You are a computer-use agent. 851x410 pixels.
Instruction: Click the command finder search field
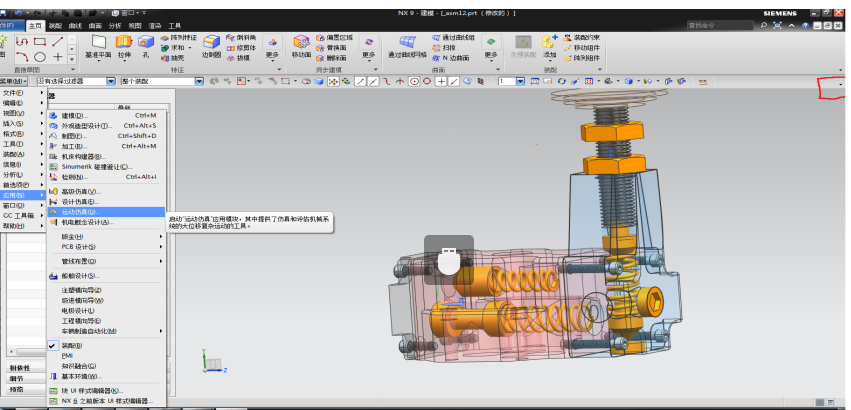720,25
